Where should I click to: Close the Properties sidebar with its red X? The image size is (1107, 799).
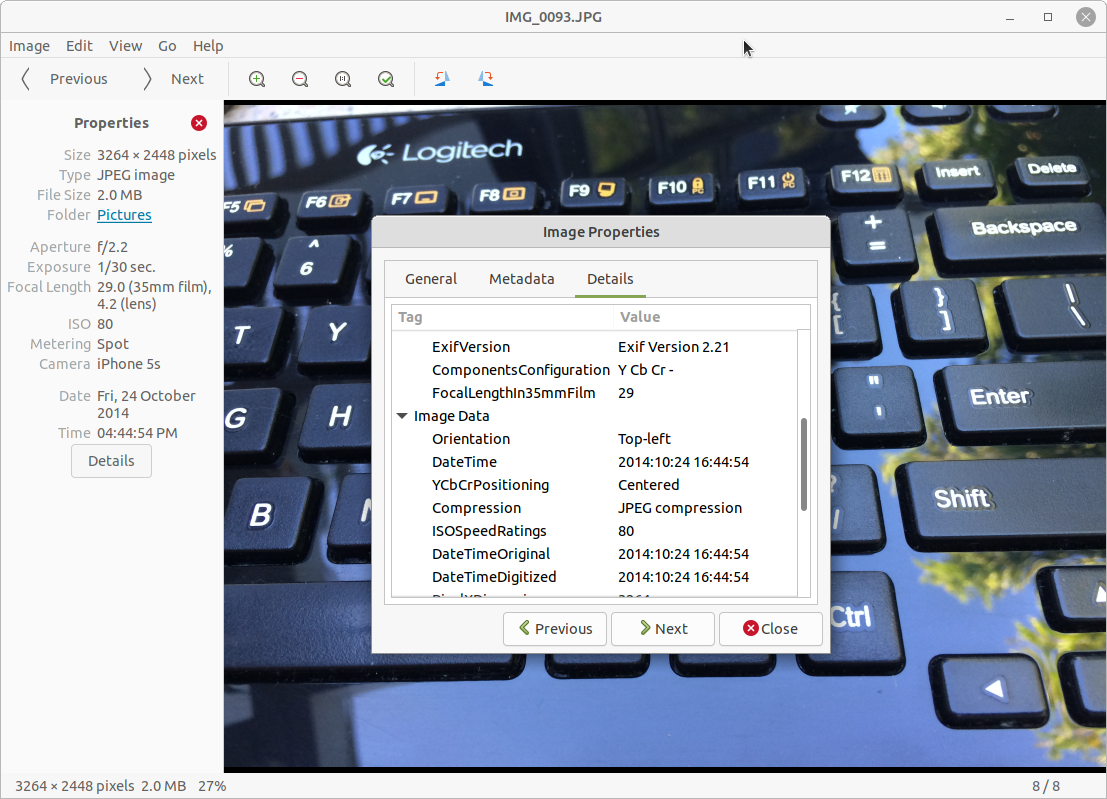[198, 122]
